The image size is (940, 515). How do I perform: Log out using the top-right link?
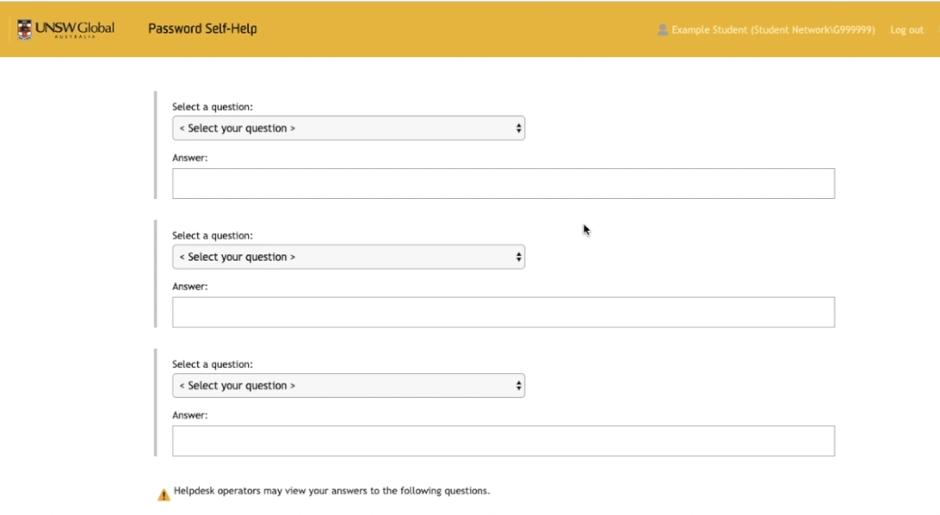click(906, 30)
